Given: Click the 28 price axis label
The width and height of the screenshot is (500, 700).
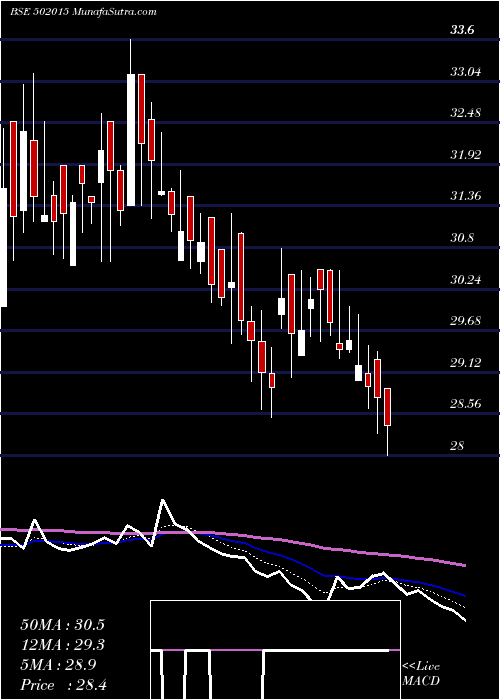Looking at the screenshot, I should [458, 446].
